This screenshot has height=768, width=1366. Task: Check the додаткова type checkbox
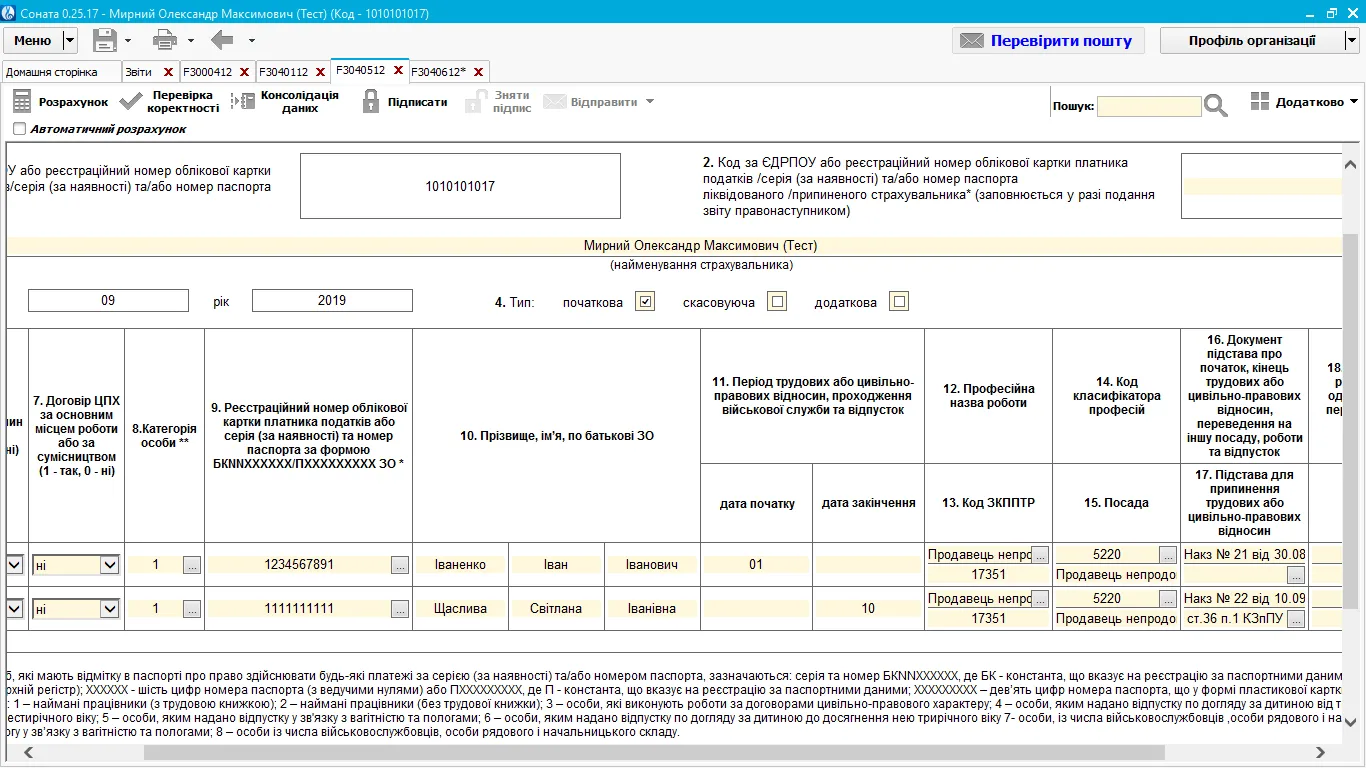point(899,301)
